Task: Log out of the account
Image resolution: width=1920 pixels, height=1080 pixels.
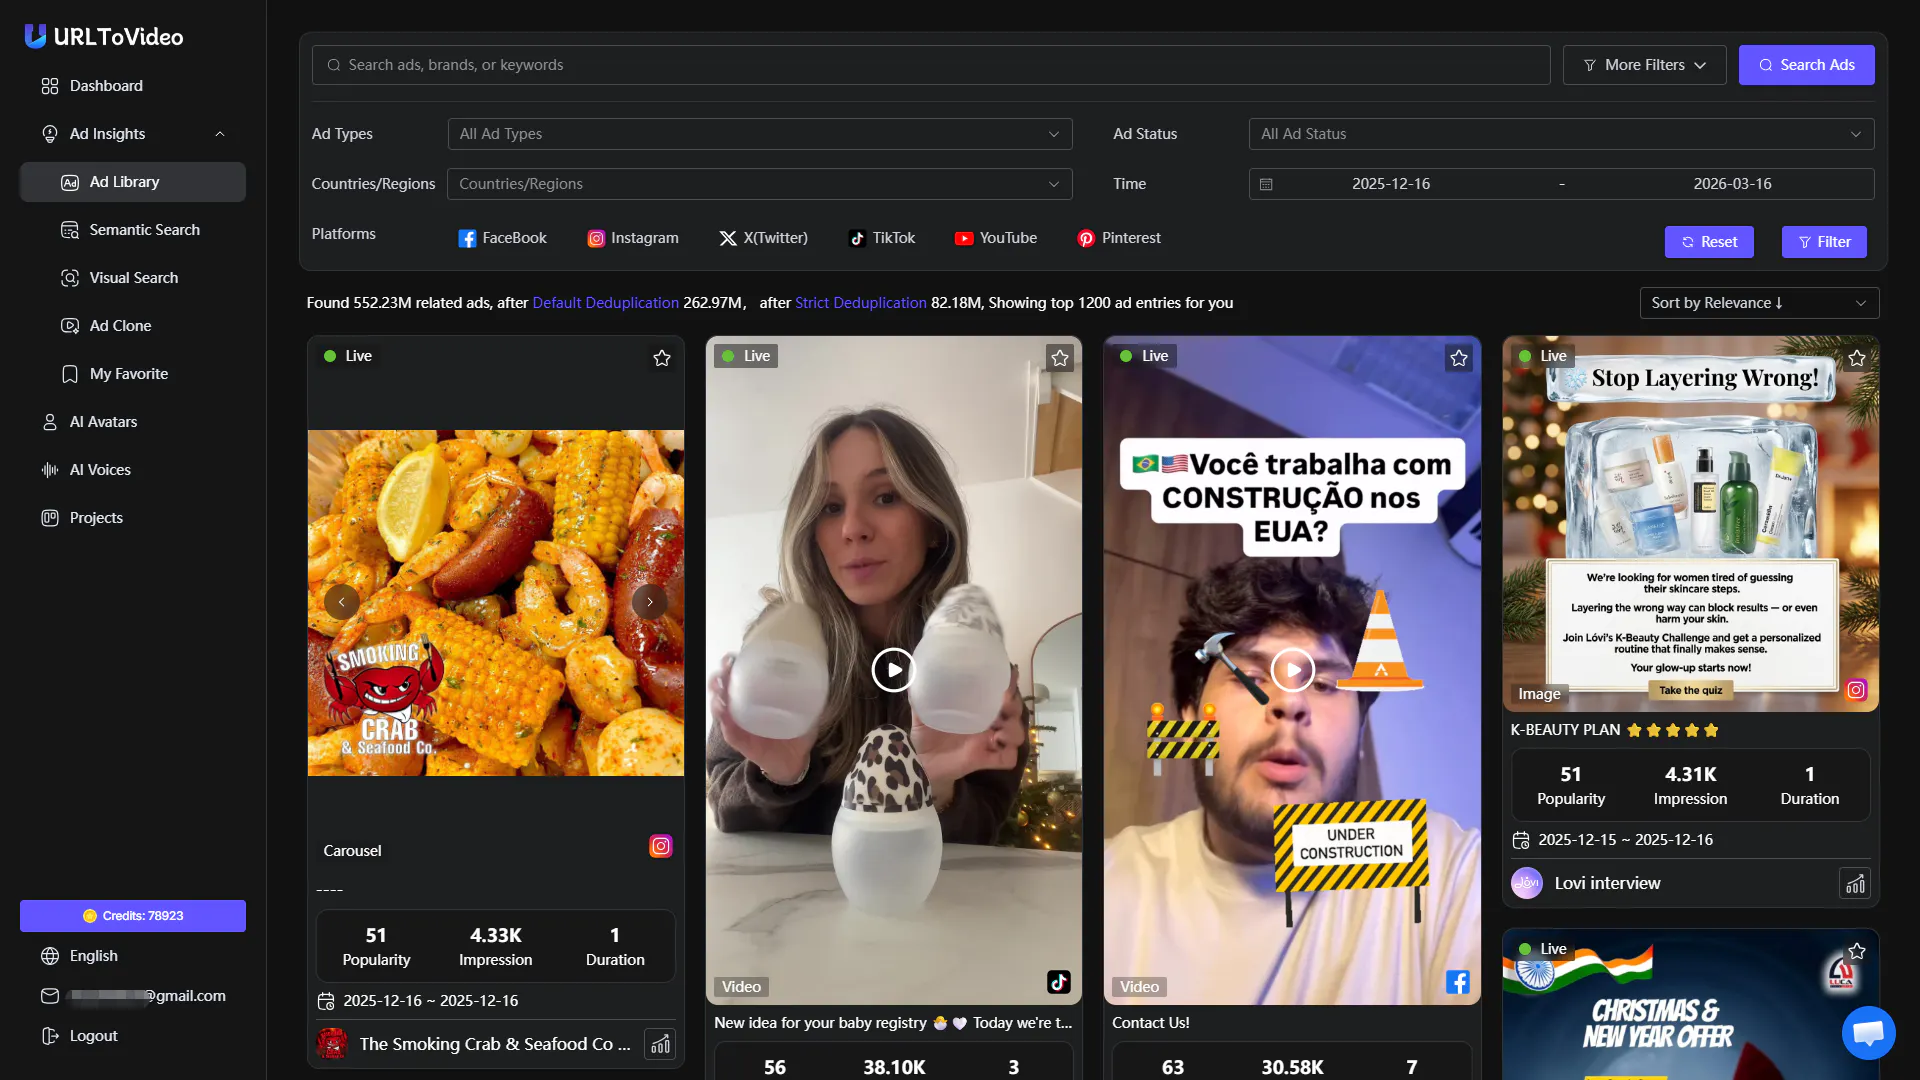Action: [93, 1036]
